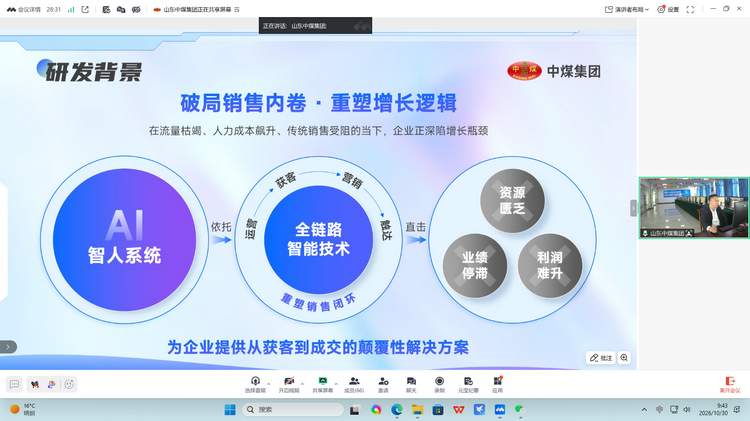Viewport: 750px width, 421px height.
Task: Click the pop-out share icon in title bar
Action: (85, 10)
